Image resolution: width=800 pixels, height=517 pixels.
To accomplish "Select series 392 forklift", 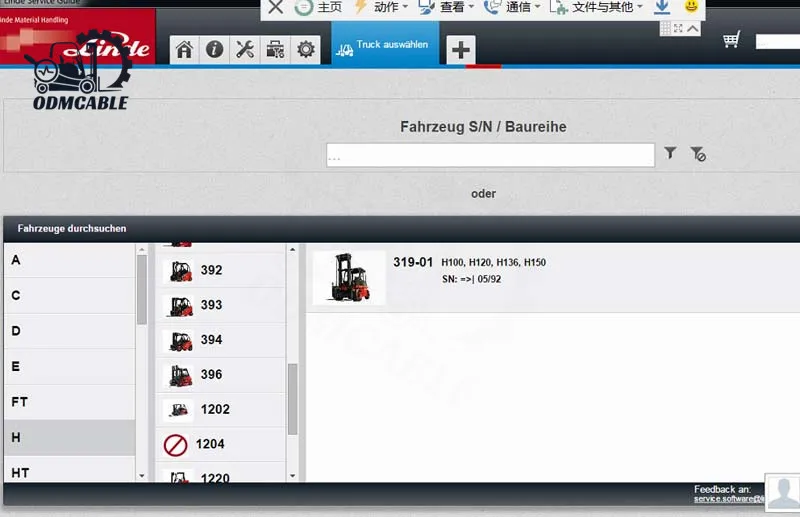I will 220,270.
